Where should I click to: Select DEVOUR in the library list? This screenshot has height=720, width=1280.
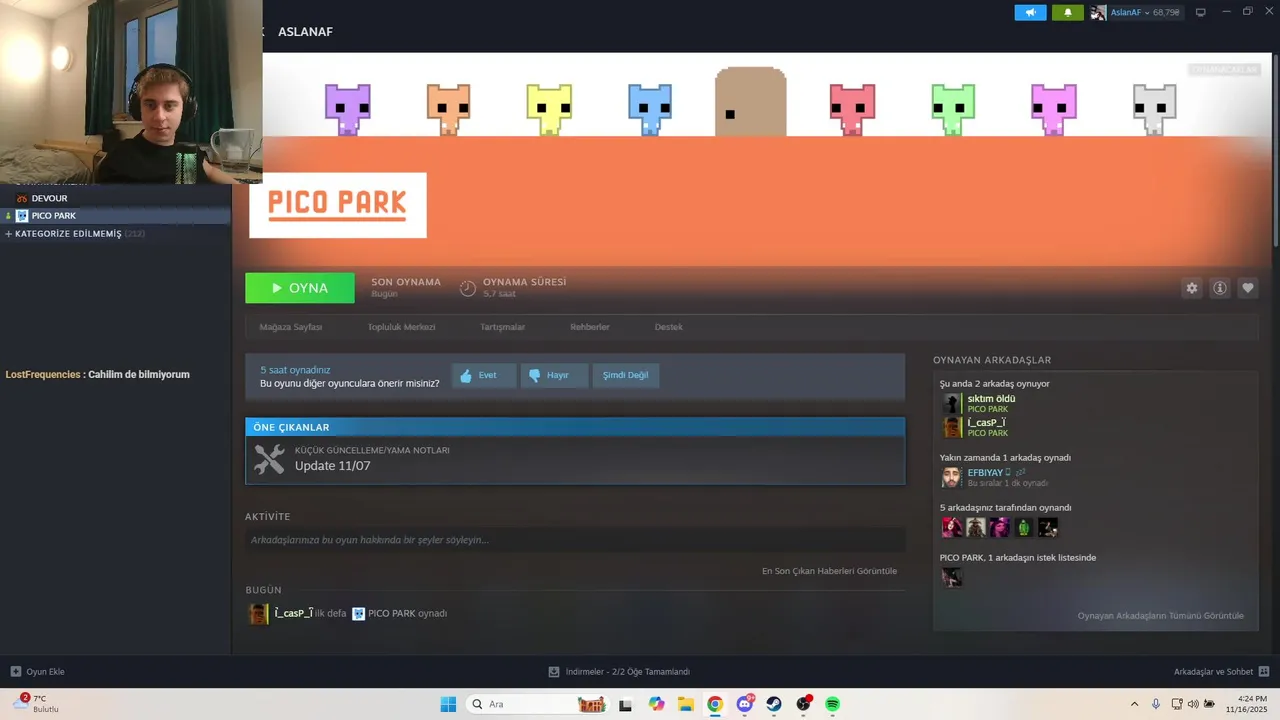coord(49,199)
